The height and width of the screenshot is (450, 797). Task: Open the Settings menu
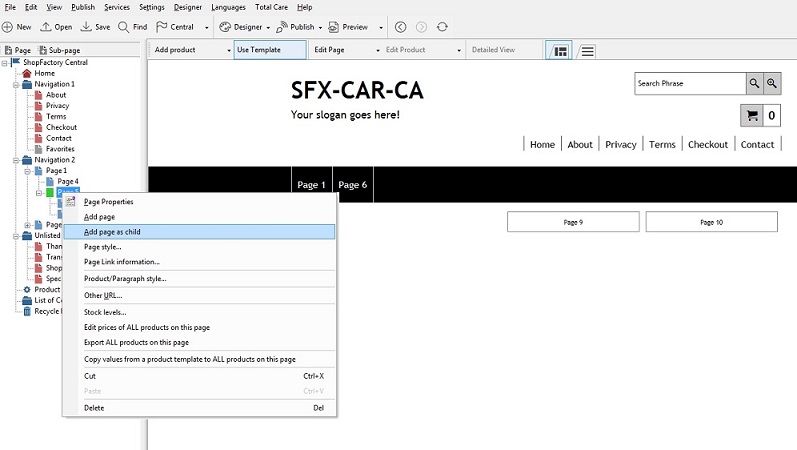pyautogui.click(x=151, y=7)
